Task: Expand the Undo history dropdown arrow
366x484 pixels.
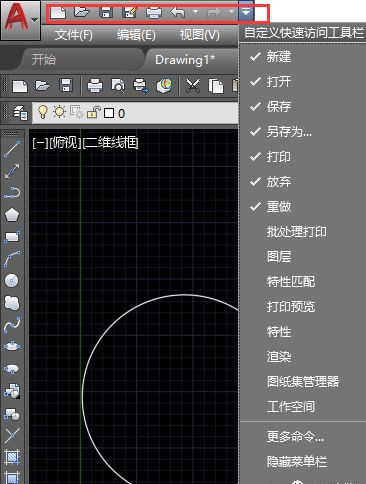Action: pos(196,12)
